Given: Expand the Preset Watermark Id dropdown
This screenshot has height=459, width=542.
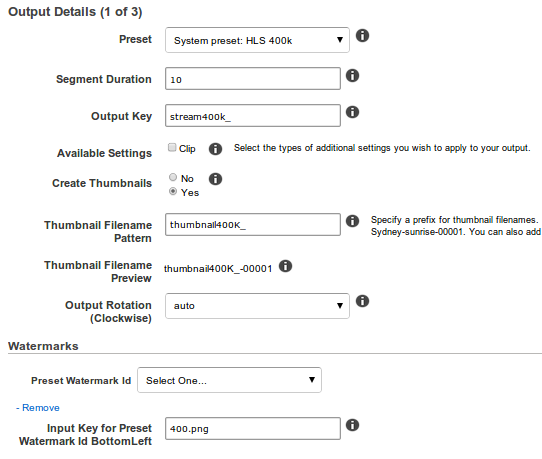Looking at the screenshot, I should [x=229, y=380].
